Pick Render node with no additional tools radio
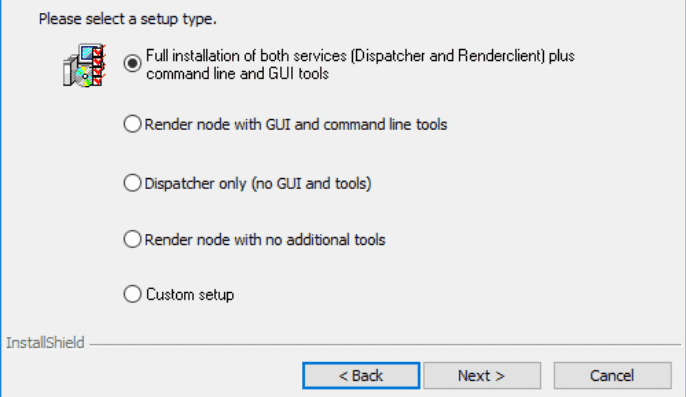 (x=132, y=239)
